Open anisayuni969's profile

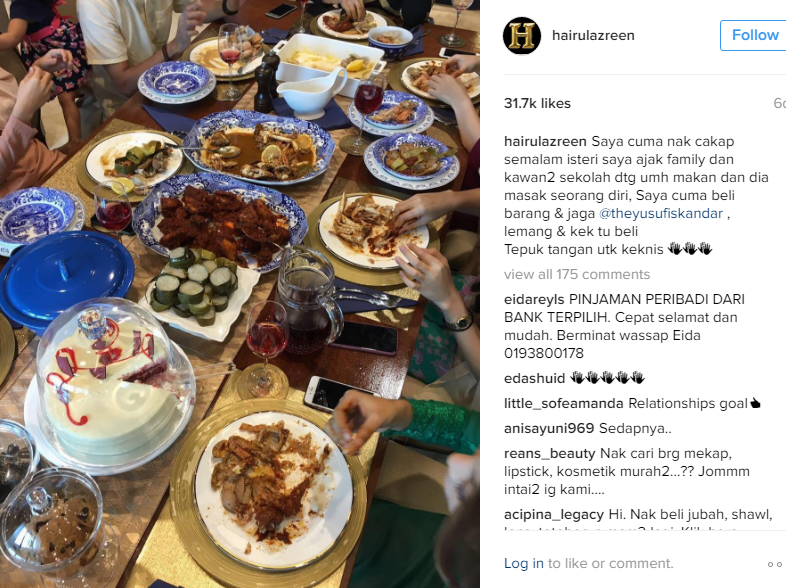click(549, 429)
